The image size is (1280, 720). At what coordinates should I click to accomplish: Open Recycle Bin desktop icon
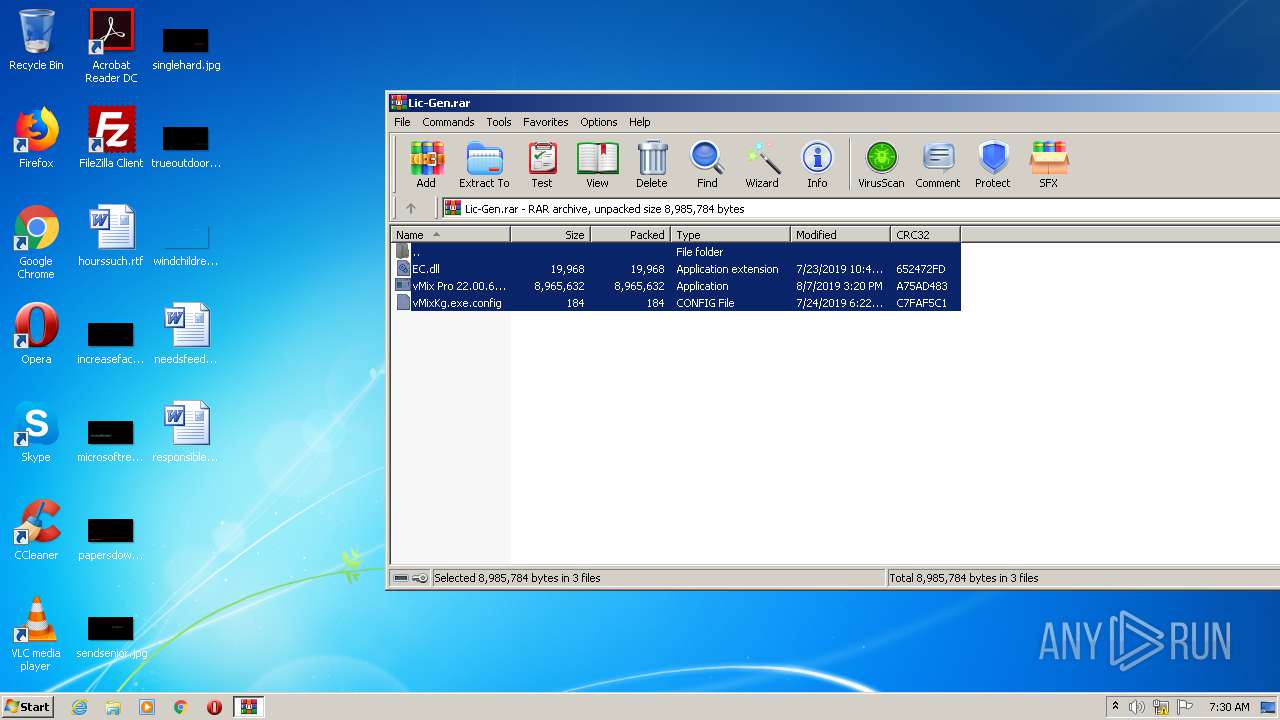(36, 40)
